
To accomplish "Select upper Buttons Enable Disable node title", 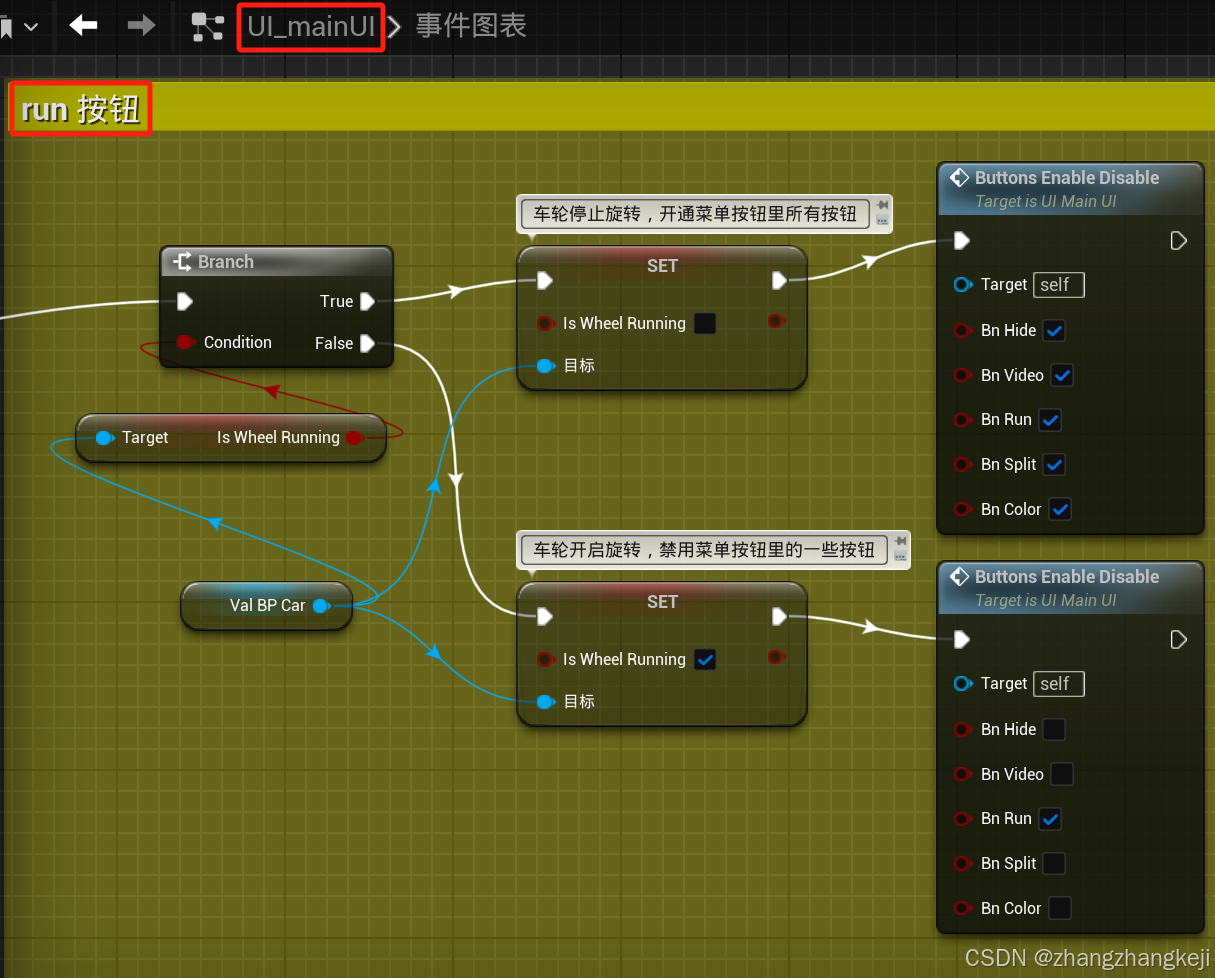I will [x=1067, y=178].
